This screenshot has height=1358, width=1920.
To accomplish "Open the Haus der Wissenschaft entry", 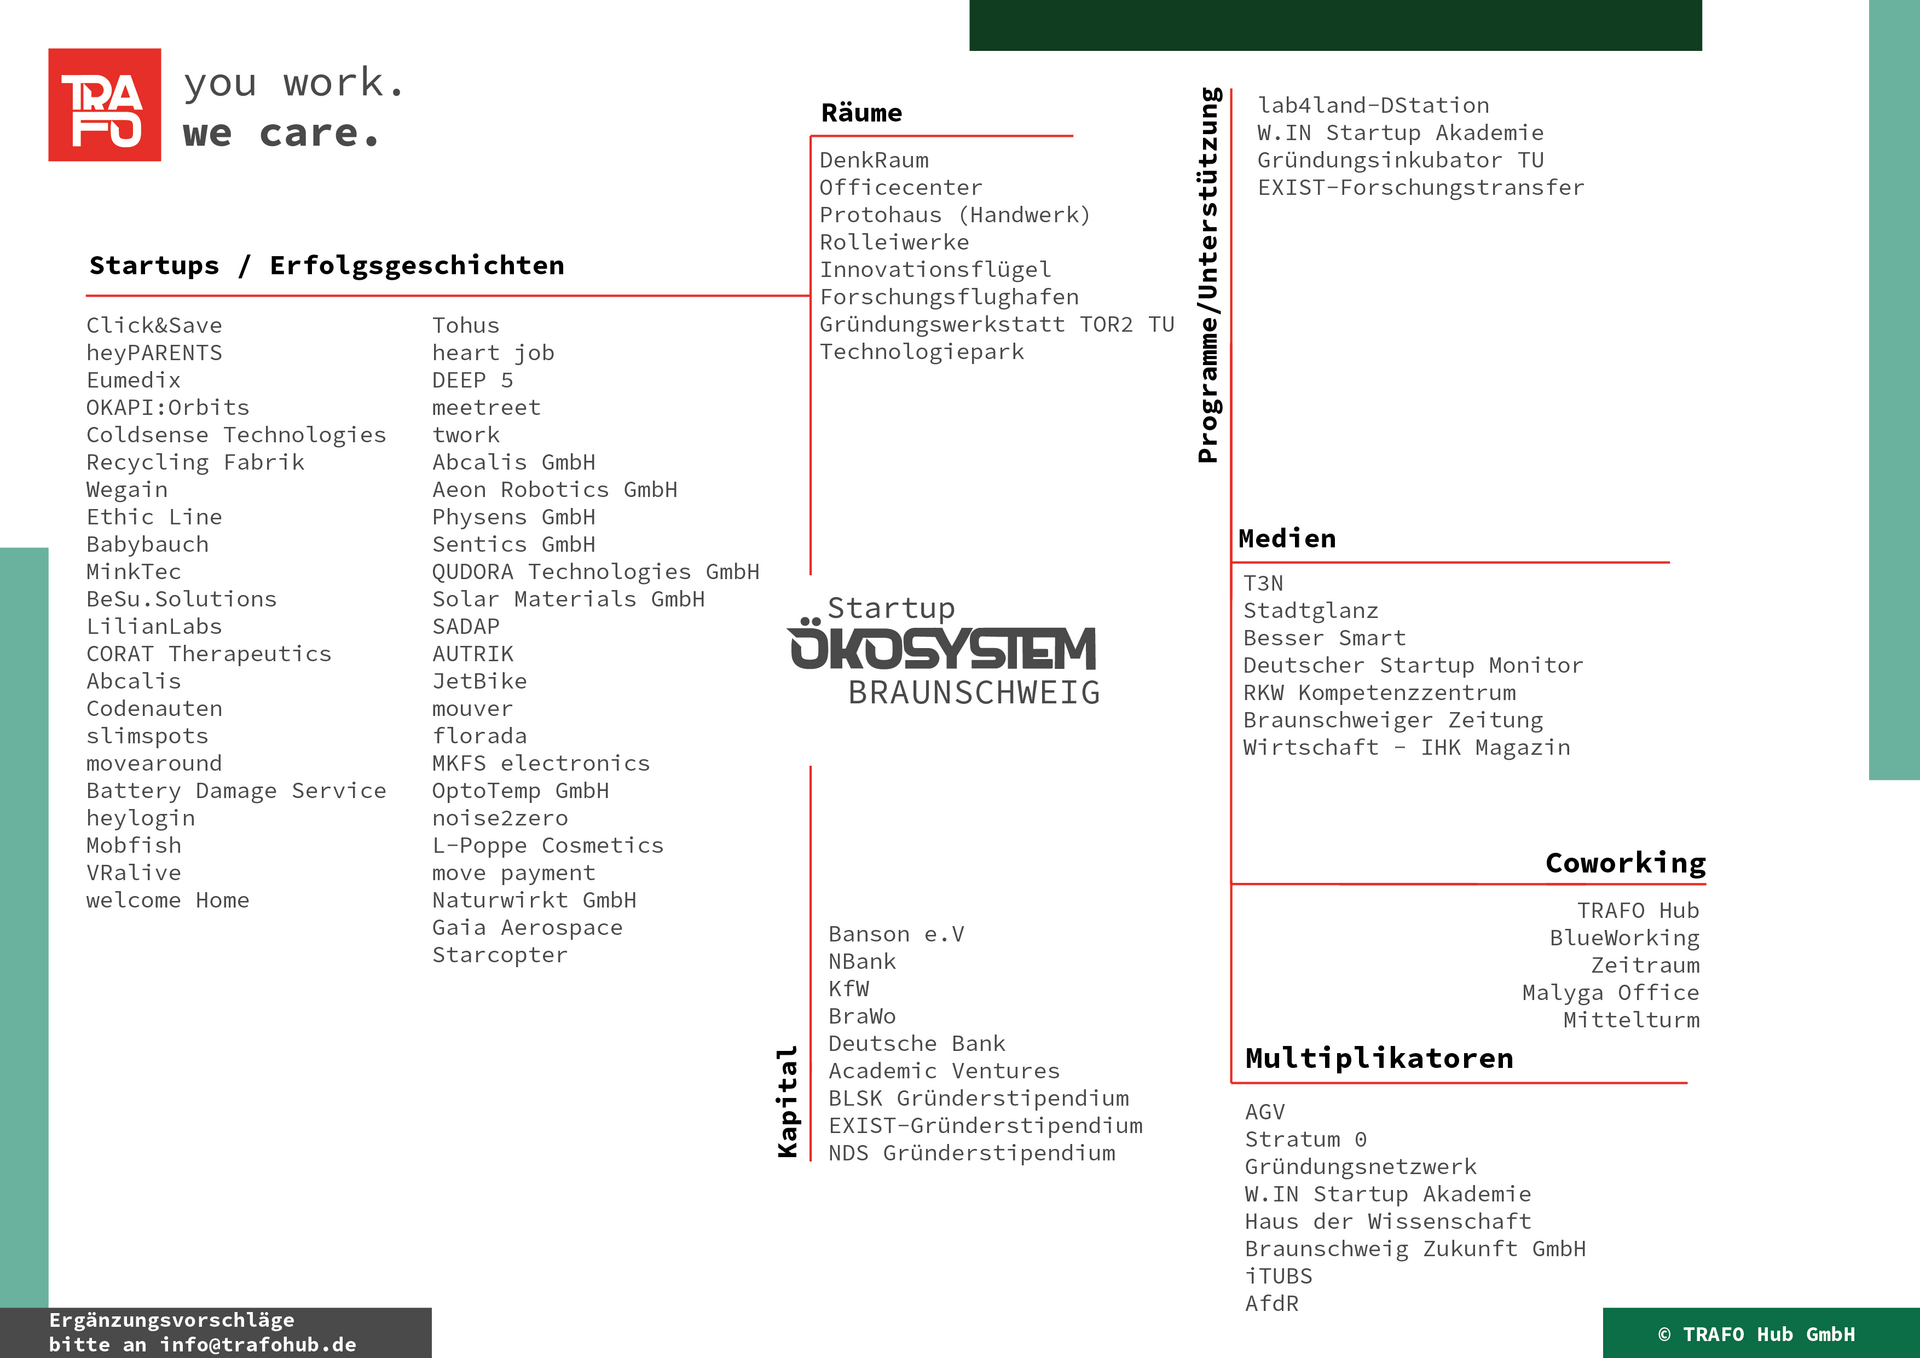I will (1387, 1222).
